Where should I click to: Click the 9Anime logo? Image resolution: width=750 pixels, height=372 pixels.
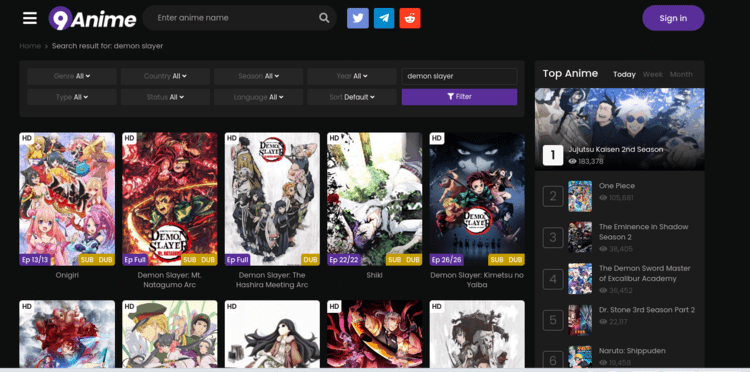click(92, 19)
